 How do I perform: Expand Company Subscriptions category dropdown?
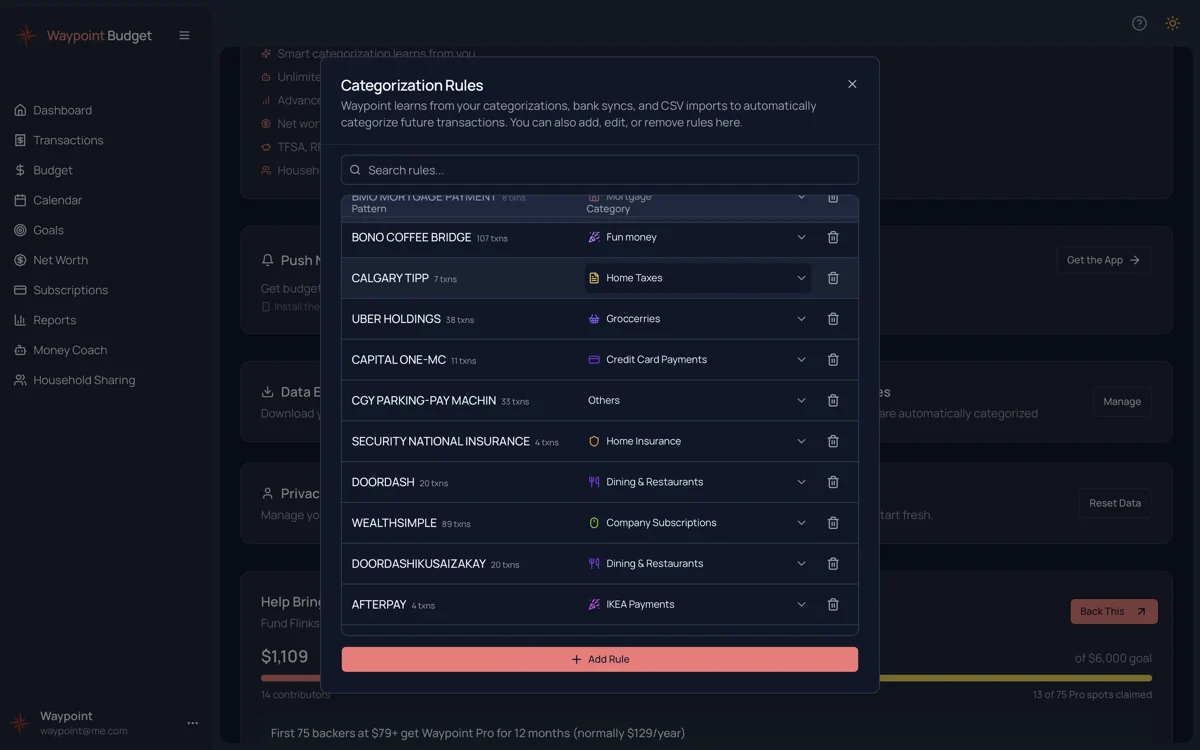[698, 523]
